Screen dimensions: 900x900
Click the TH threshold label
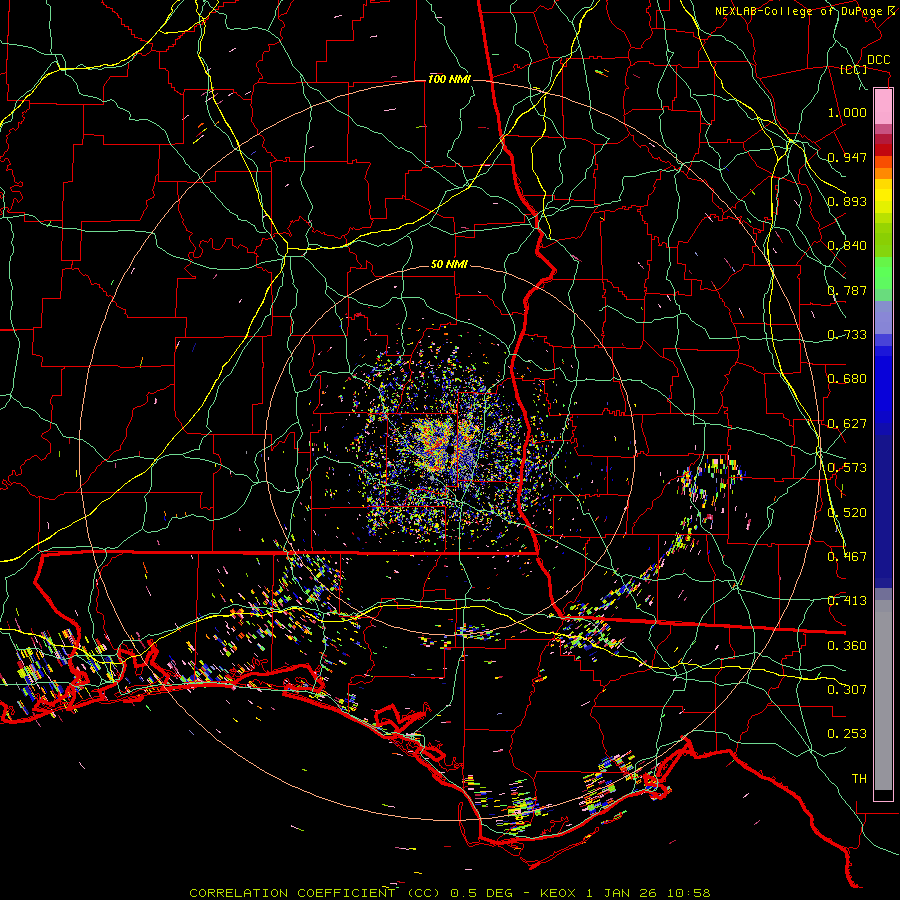[x=859, y=779]
